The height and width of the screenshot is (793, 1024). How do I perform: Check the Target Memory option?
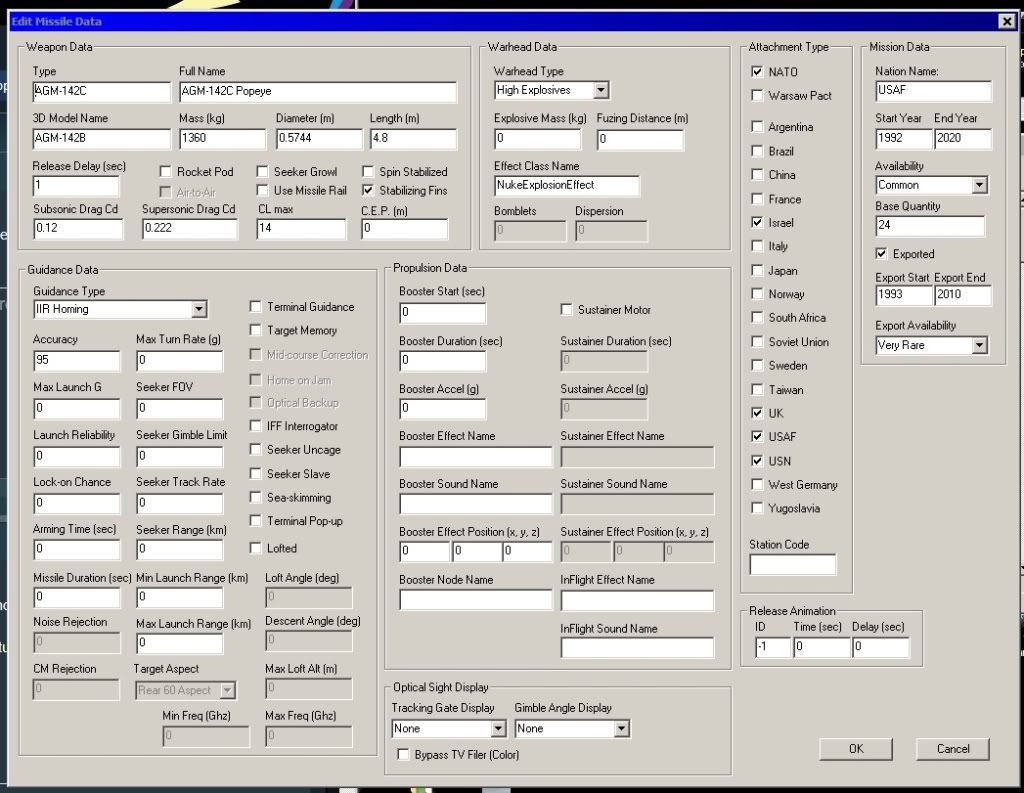(255, 330)
